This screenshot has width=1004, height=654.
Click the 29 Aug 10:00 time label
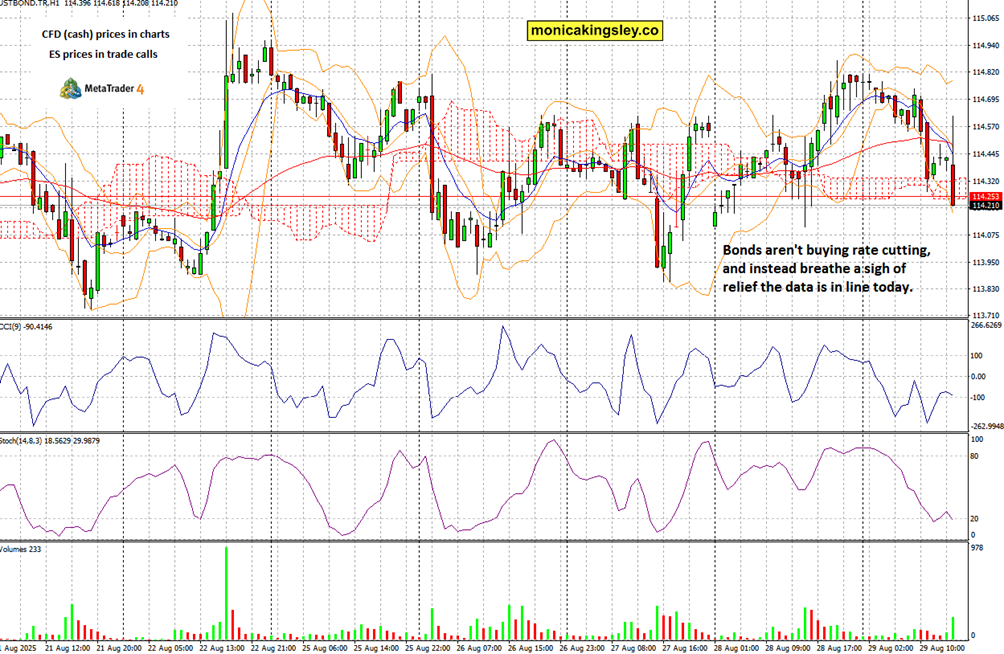point(941,648)
